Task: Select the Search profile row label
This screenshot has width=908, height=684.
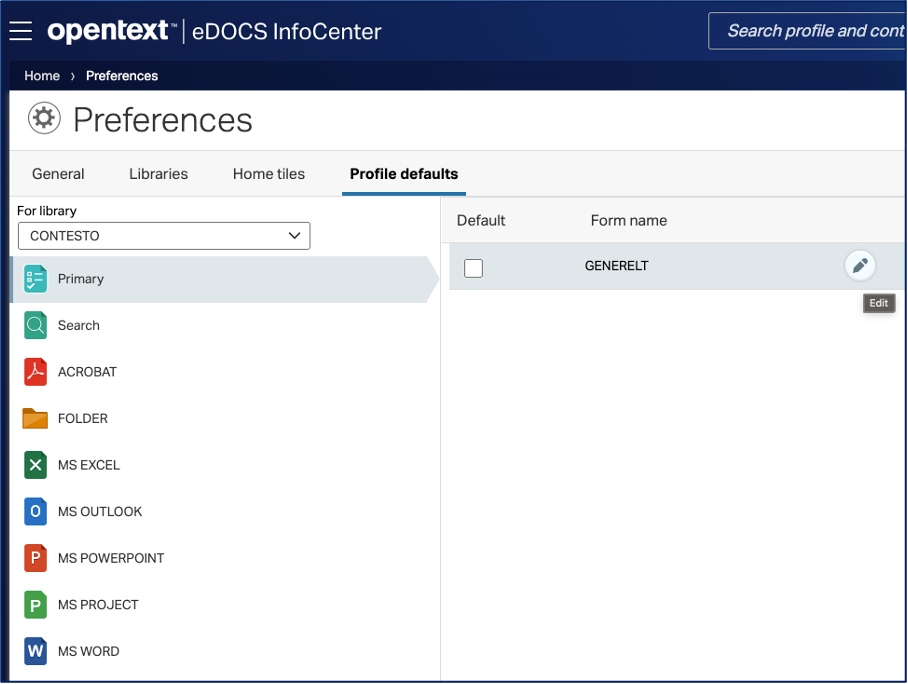Action: click(79, 325)
